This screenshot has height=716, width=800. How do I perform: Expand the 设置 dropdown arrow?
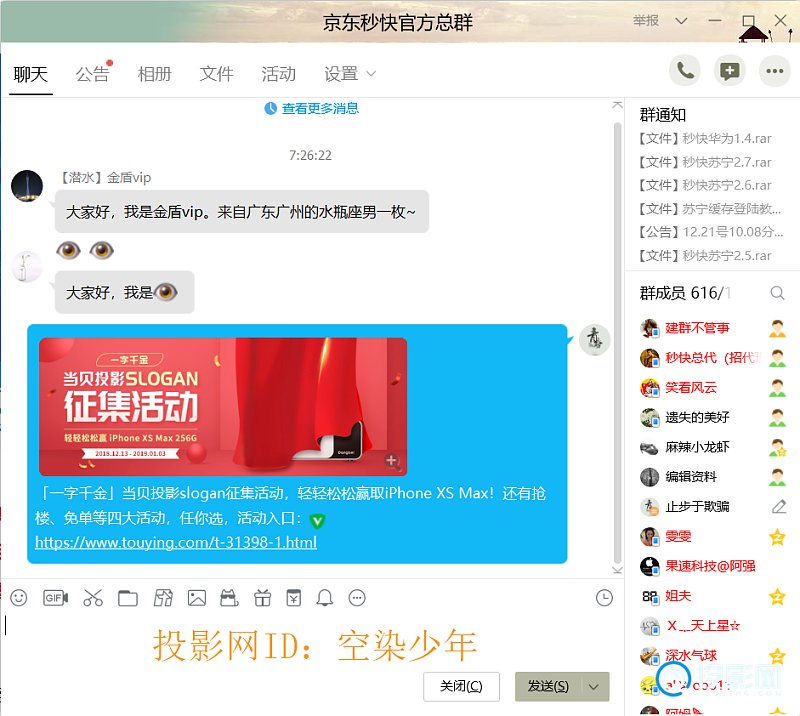pos(371,74)
